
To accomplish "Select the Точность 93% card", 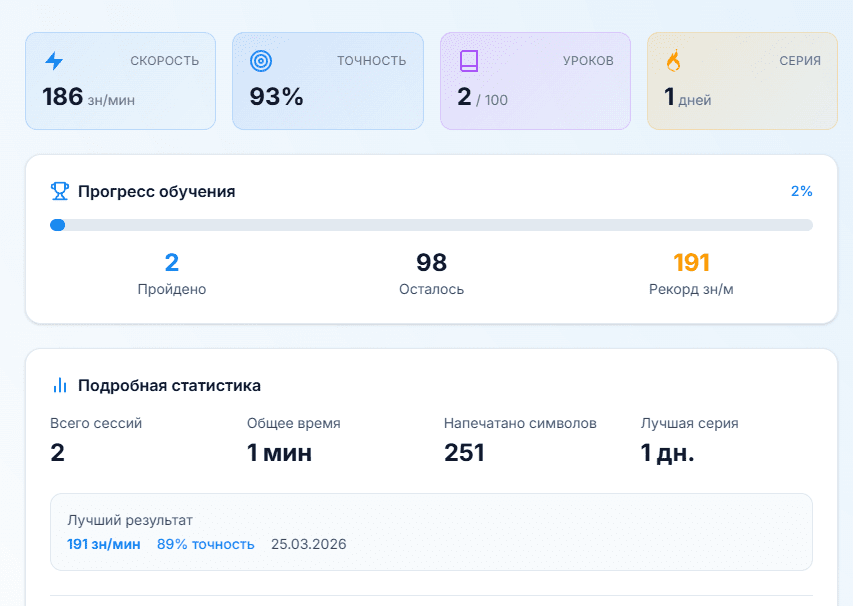I will click(x=327, y=81).
